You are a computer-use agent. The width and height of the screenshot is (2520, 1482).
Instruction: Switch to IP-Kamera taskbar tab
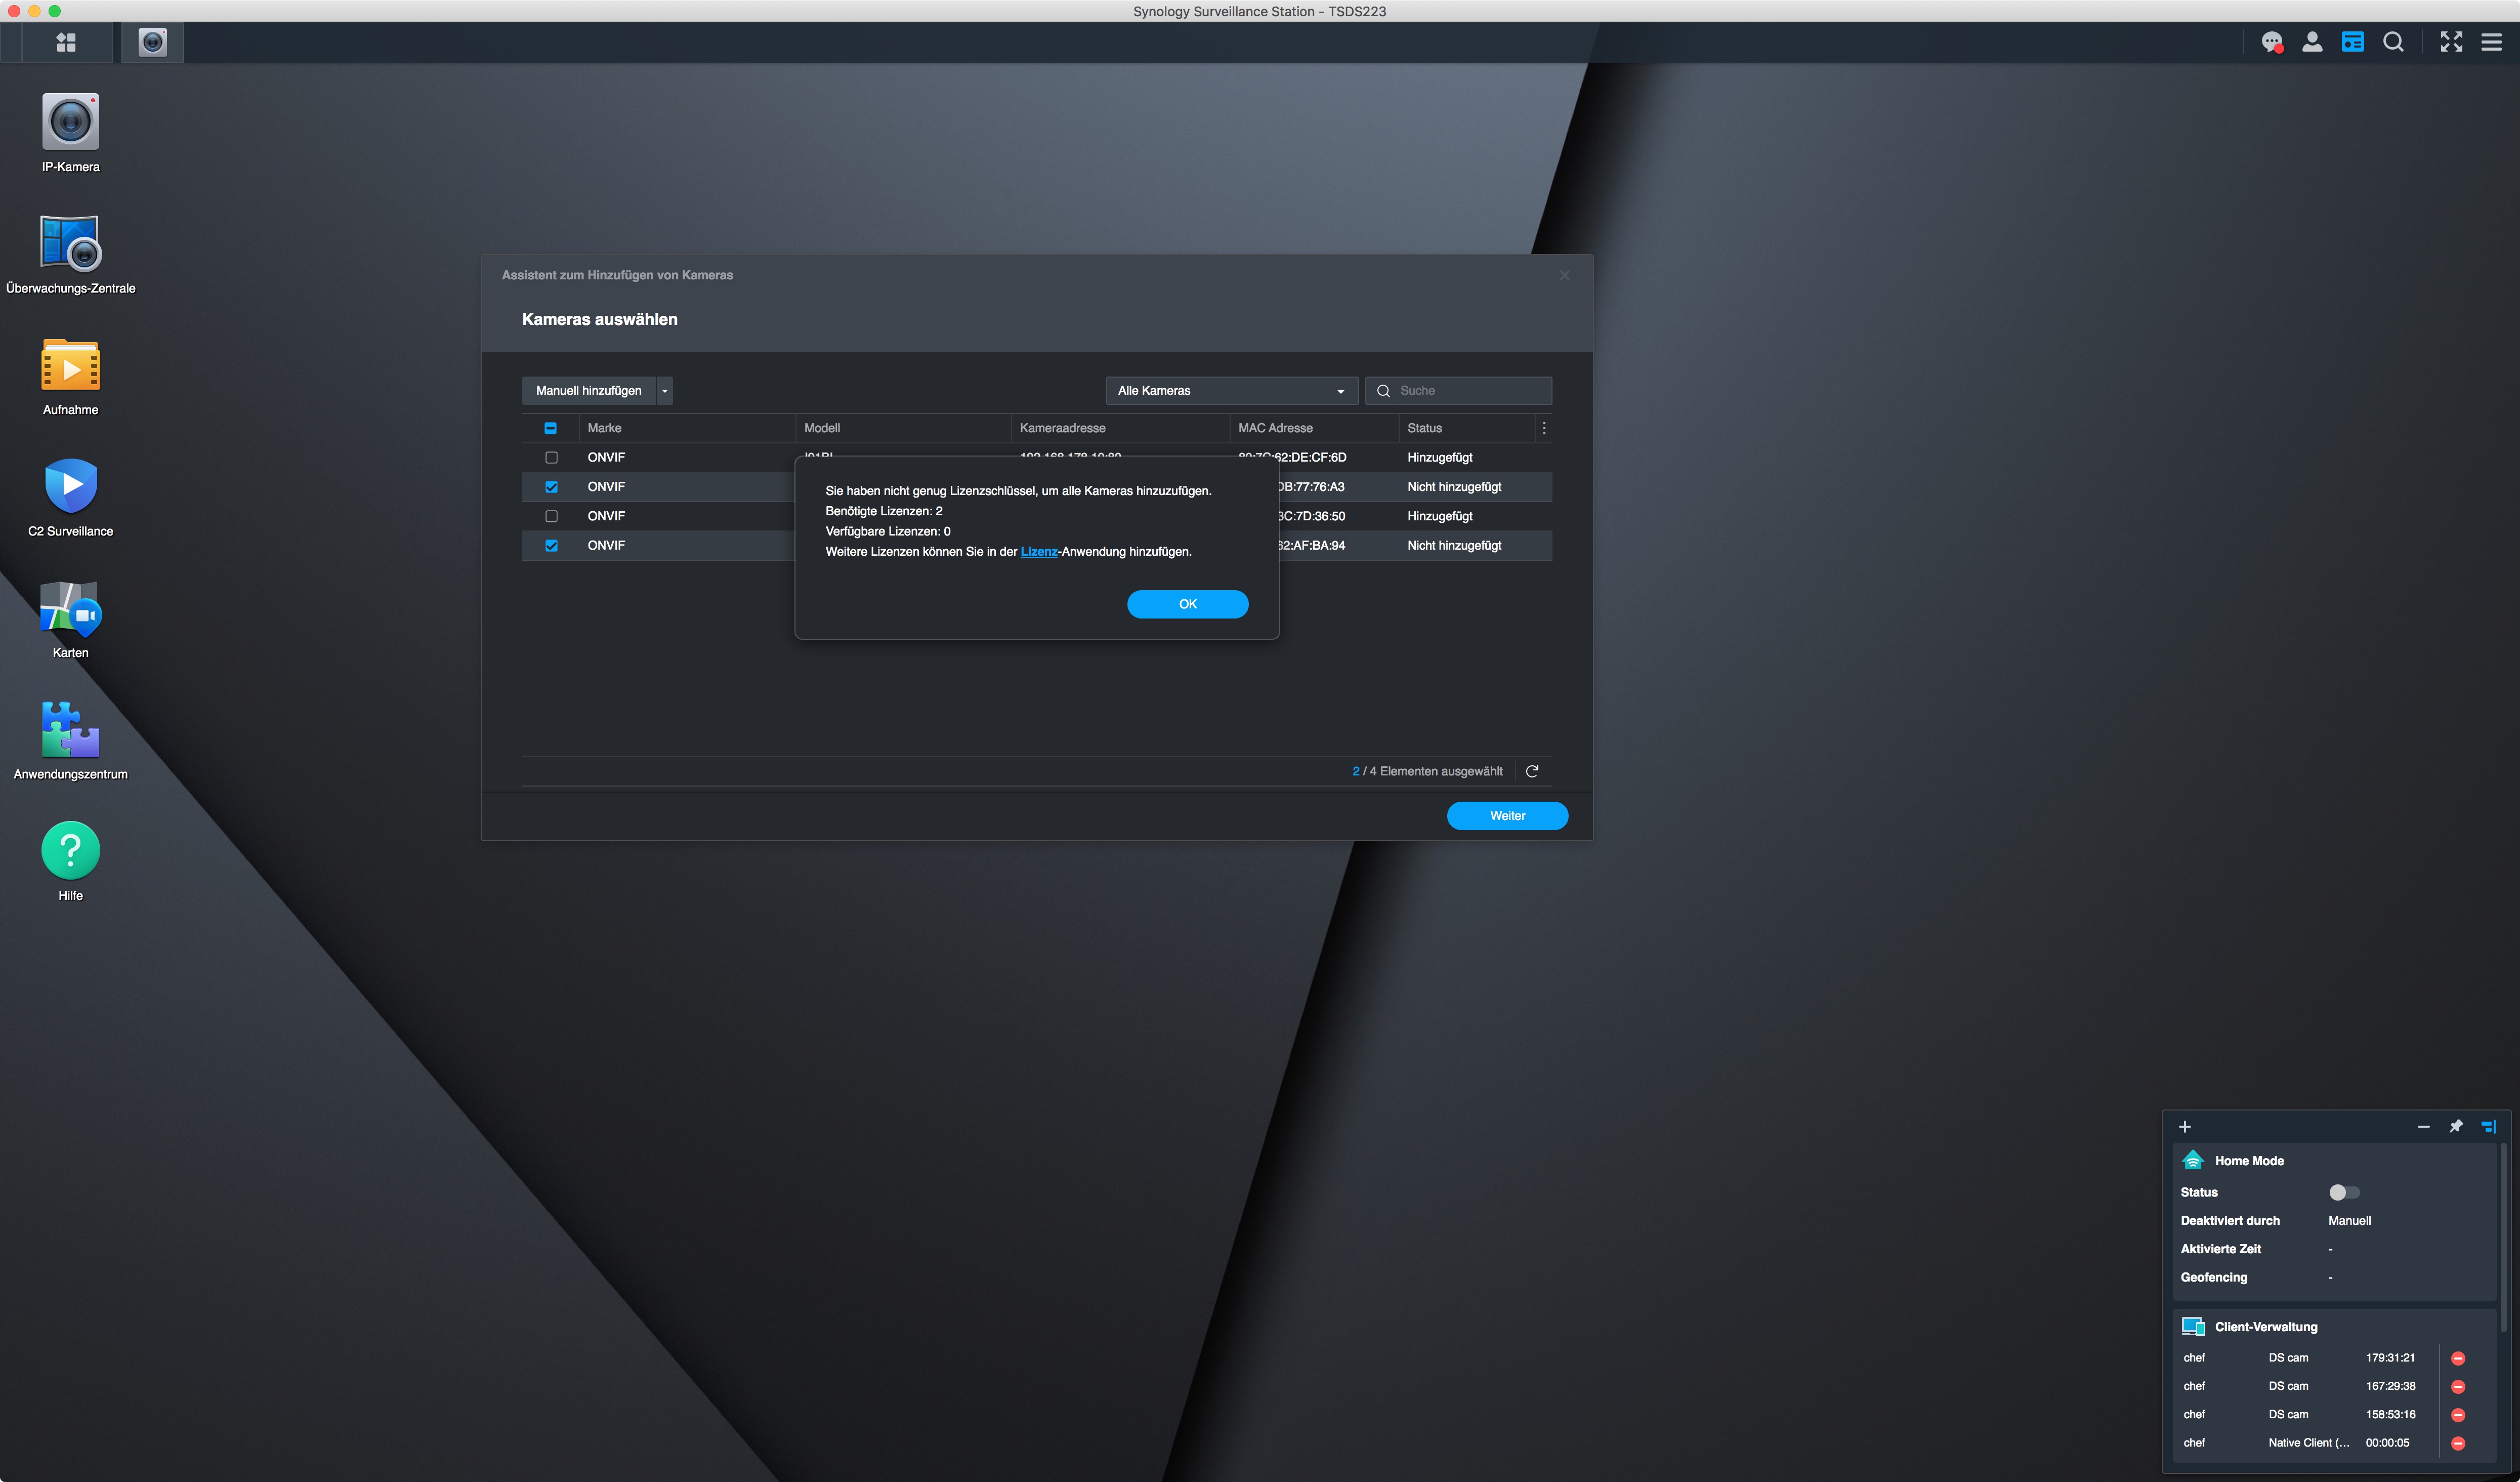[152, 42]
